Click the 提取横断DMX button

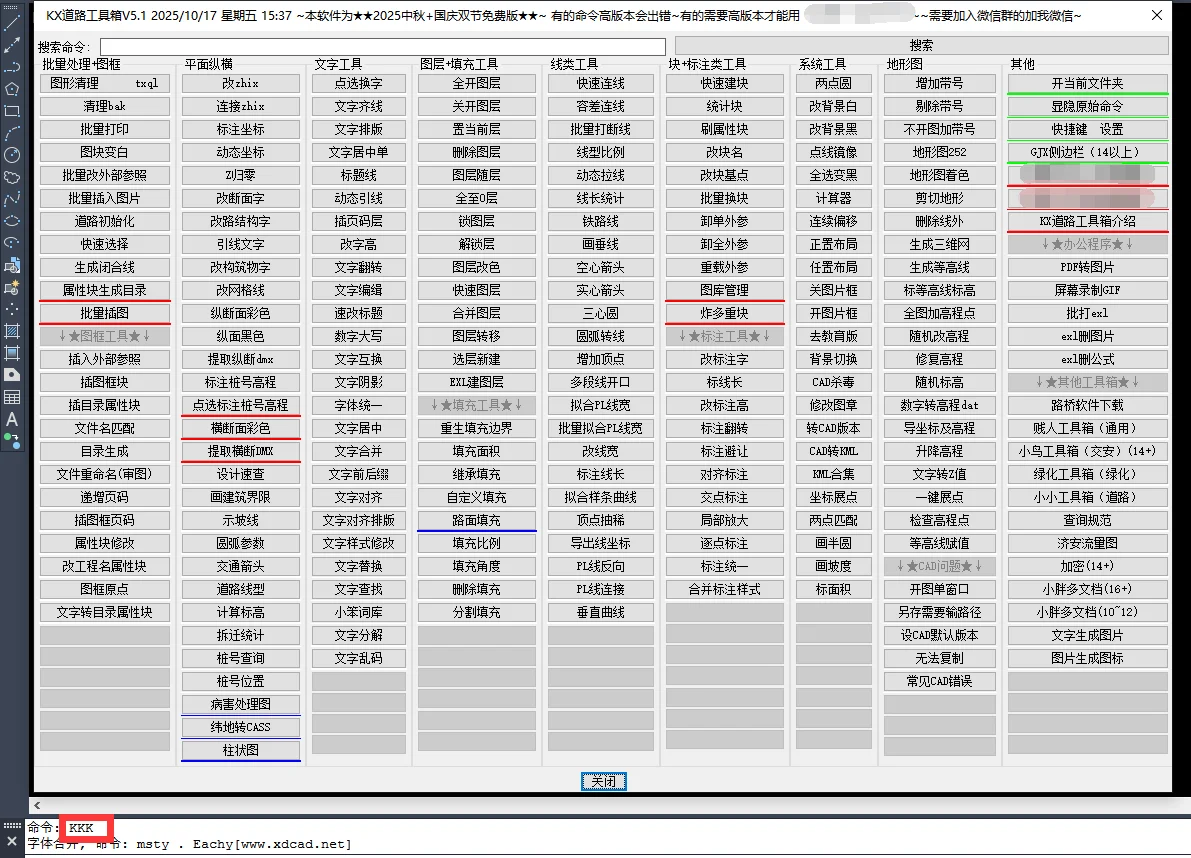(241, 452)
